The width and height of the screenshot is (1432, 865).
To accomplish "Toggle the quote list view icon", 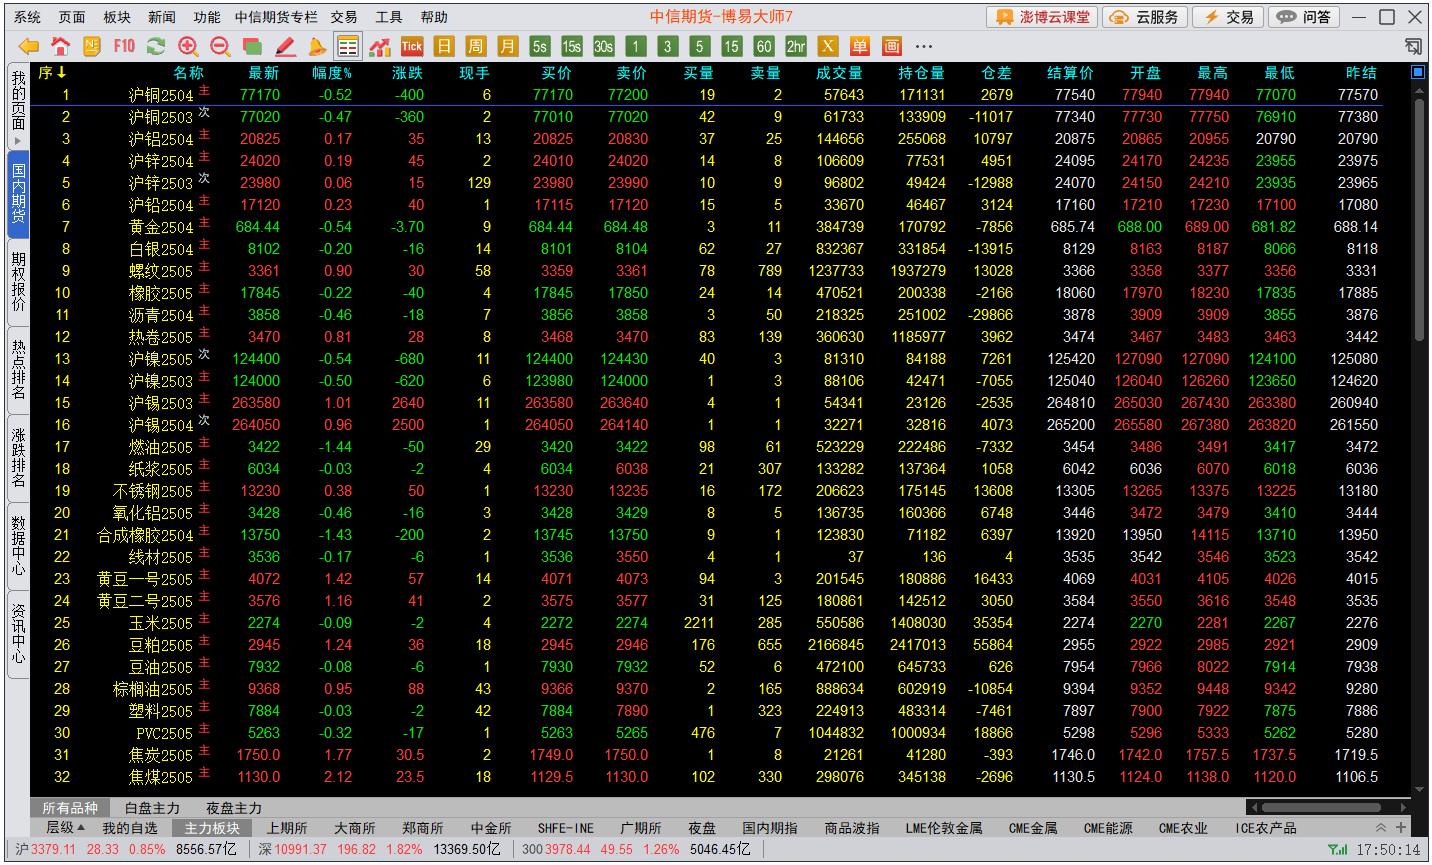I will [x=348, y=46].
